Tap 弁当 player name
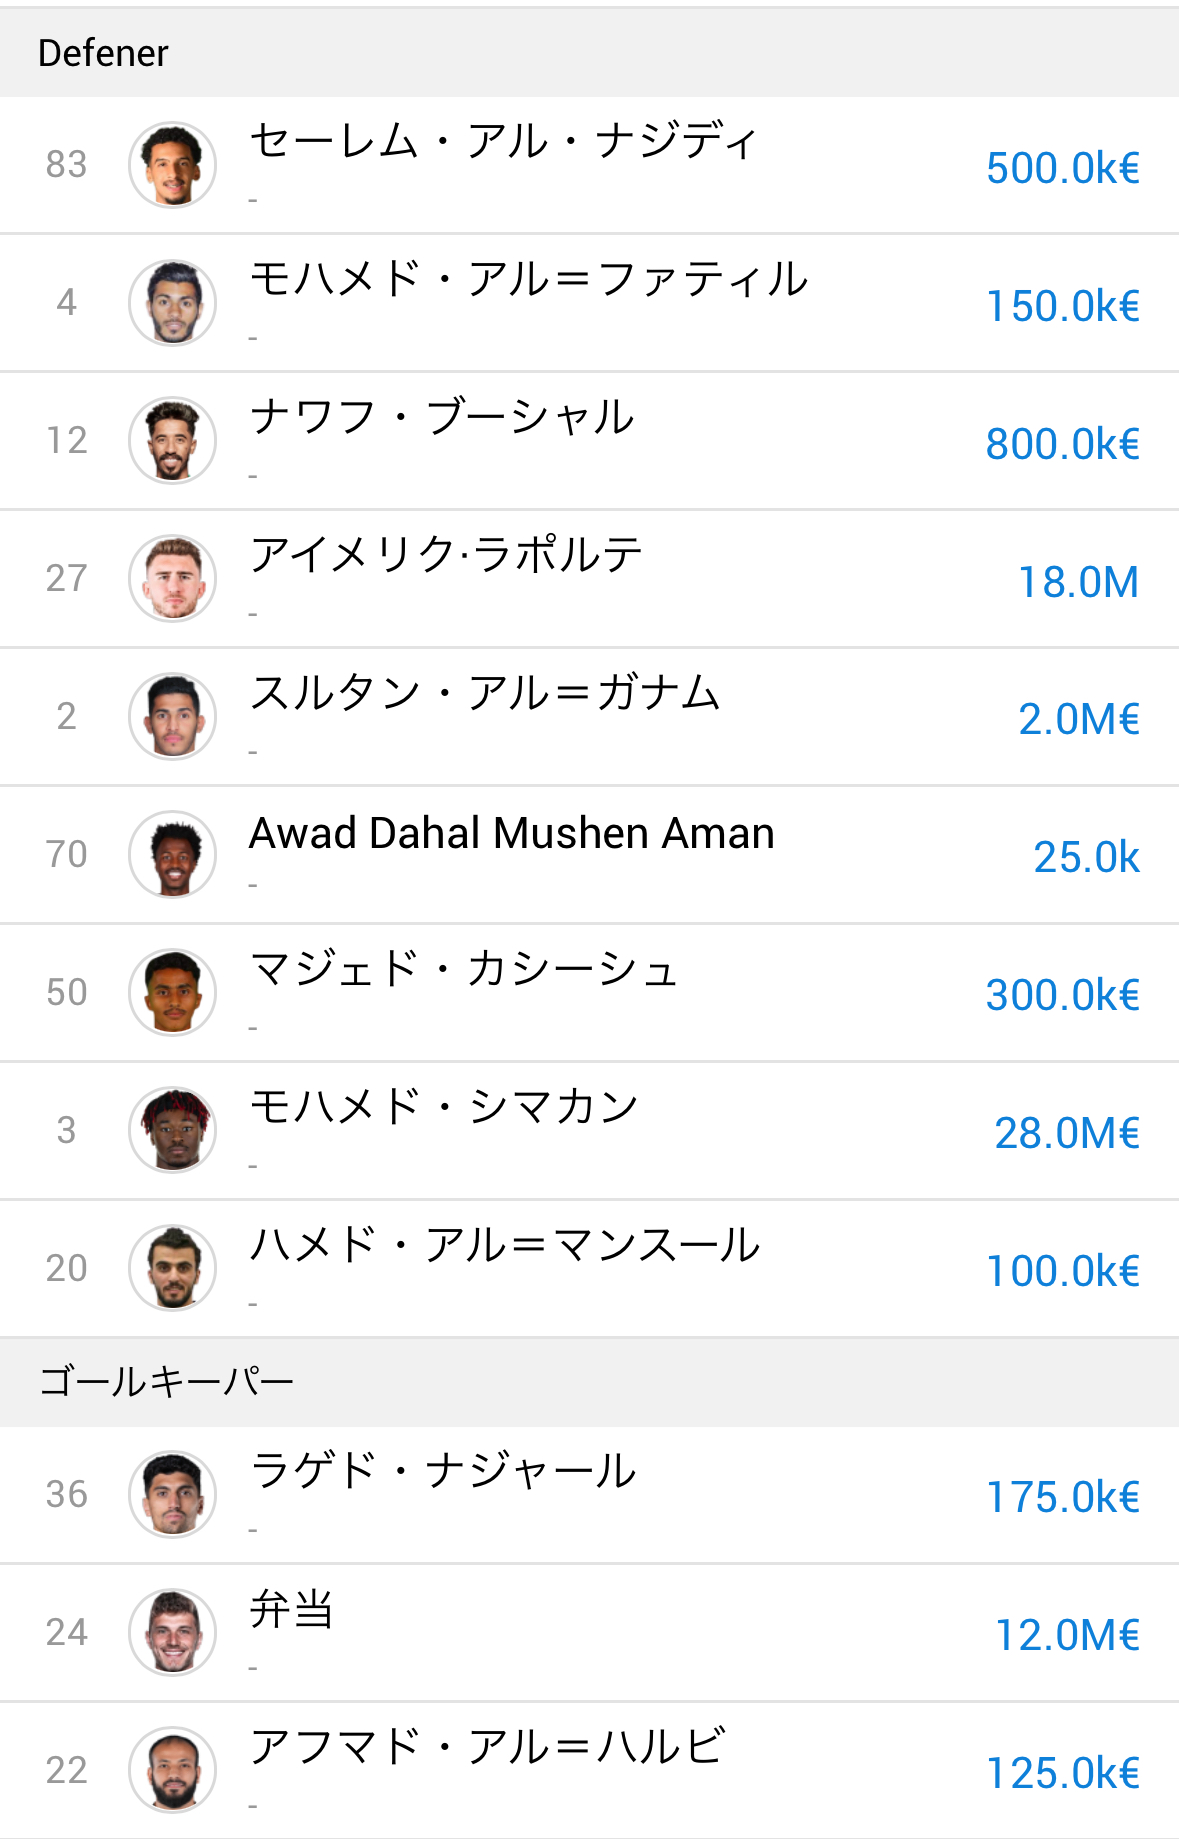This screenshot has height=1839, width=1179. [291, 1609]
